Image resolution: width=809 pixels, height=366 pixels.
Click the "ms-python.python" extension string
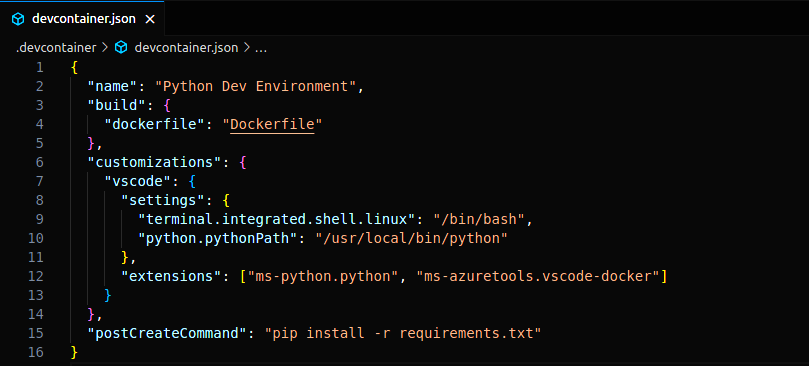click(x=323, y=276)
